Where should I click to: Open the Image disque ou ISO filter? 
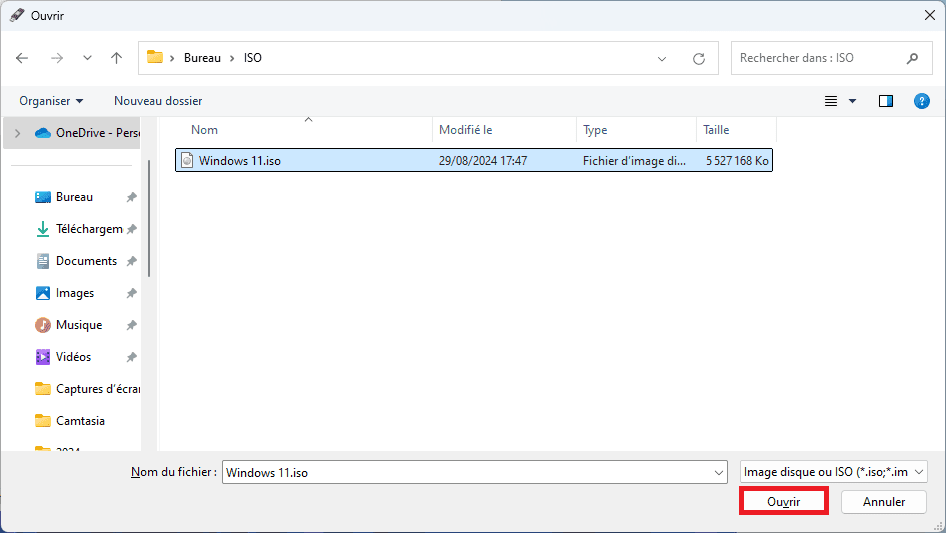click(833, 472)
